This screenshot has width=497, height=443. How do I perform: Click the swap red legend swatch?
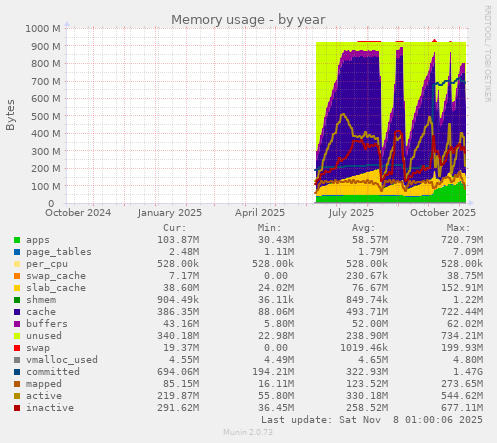[x=17, y=348]
